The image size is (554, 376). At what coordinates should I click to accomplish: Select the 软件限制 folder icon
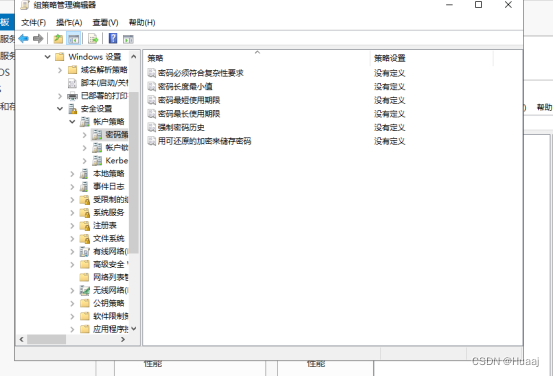point(84,316)
